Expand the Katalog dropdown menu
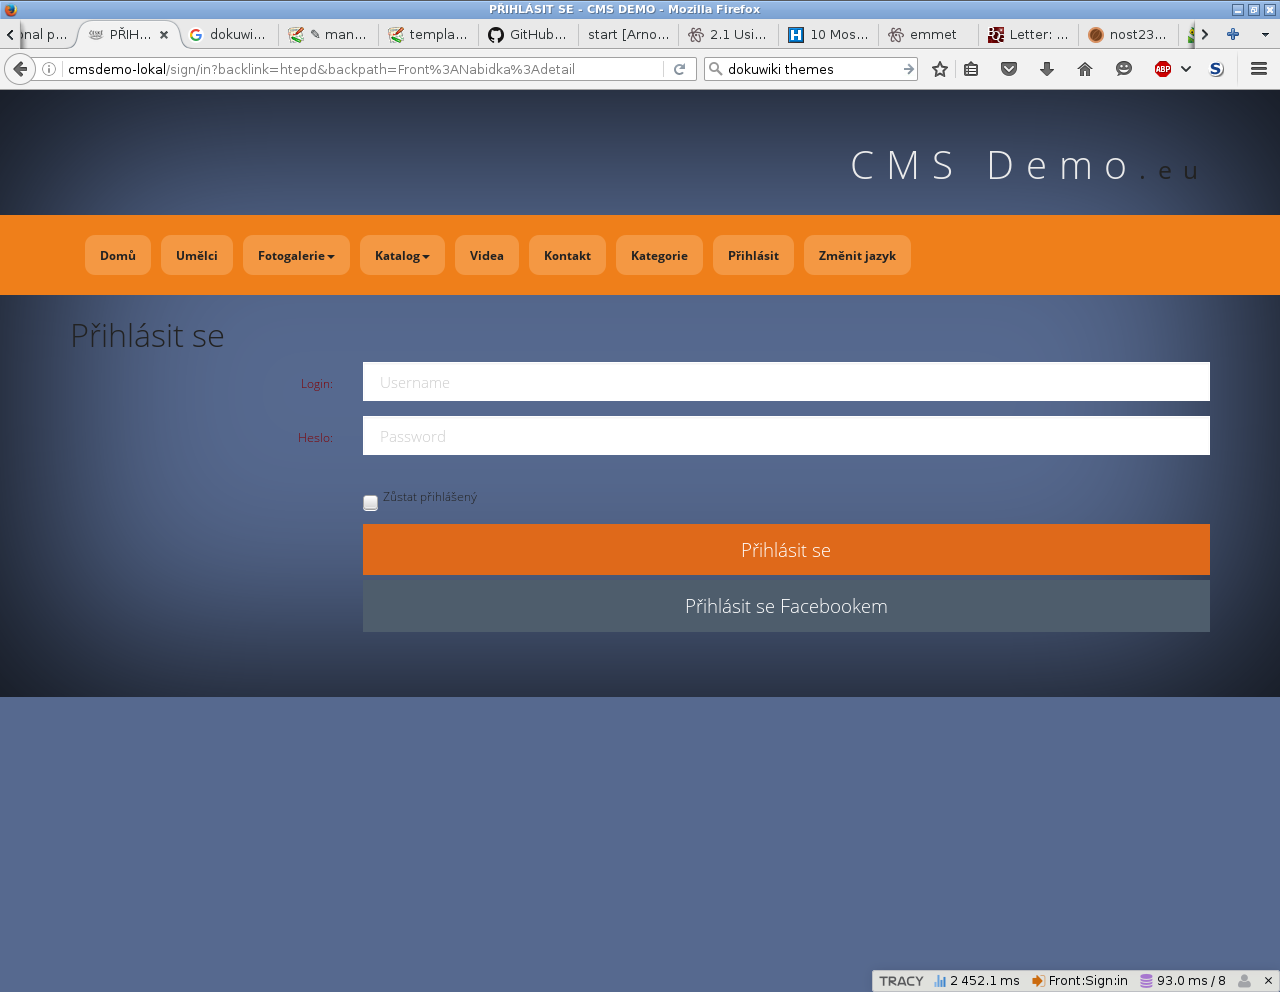 click(402, 256)
